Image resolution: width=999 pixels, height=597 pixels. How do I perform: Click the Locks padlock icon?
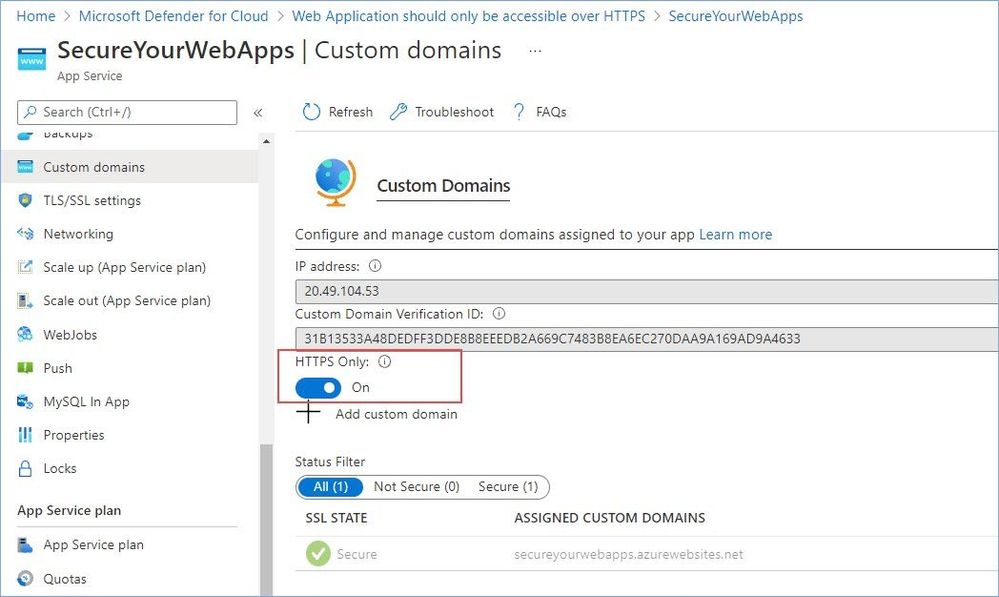25,469
